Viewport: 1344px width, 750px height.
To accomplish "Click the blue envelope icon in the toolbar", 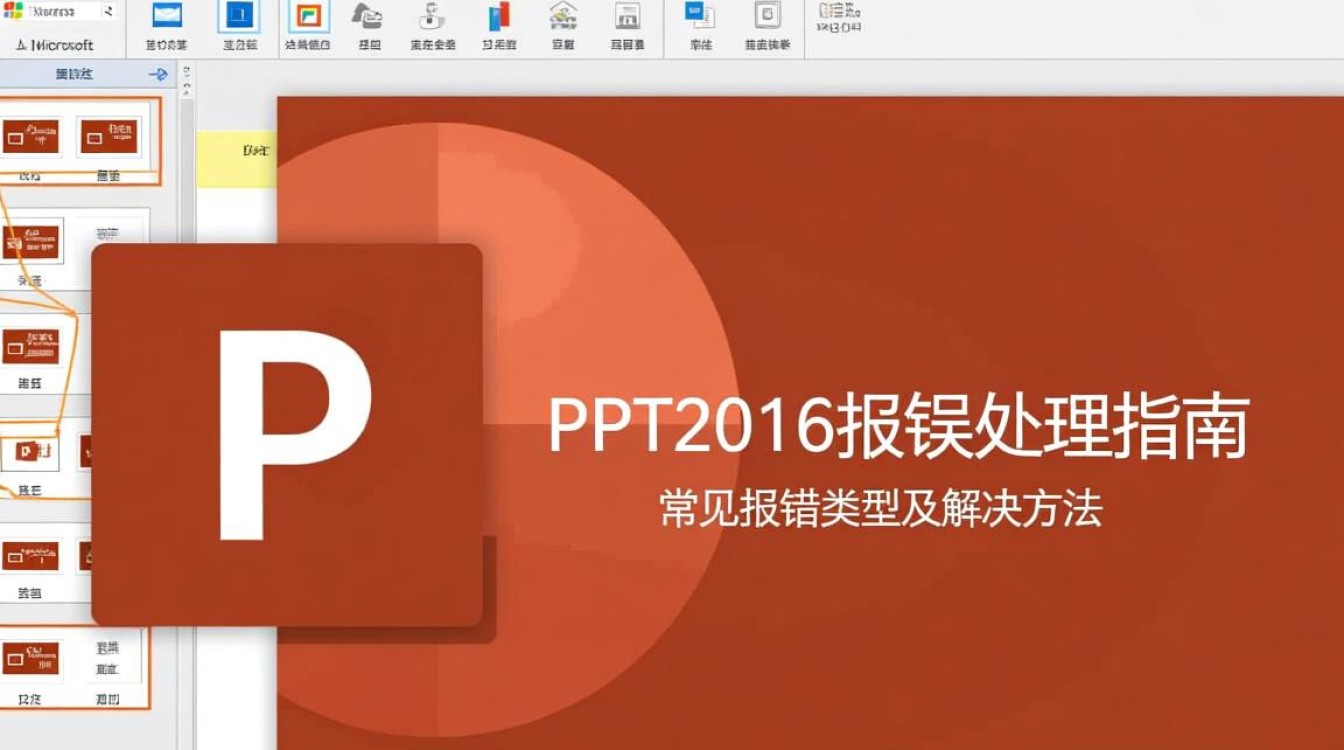I will pos(167,15).
